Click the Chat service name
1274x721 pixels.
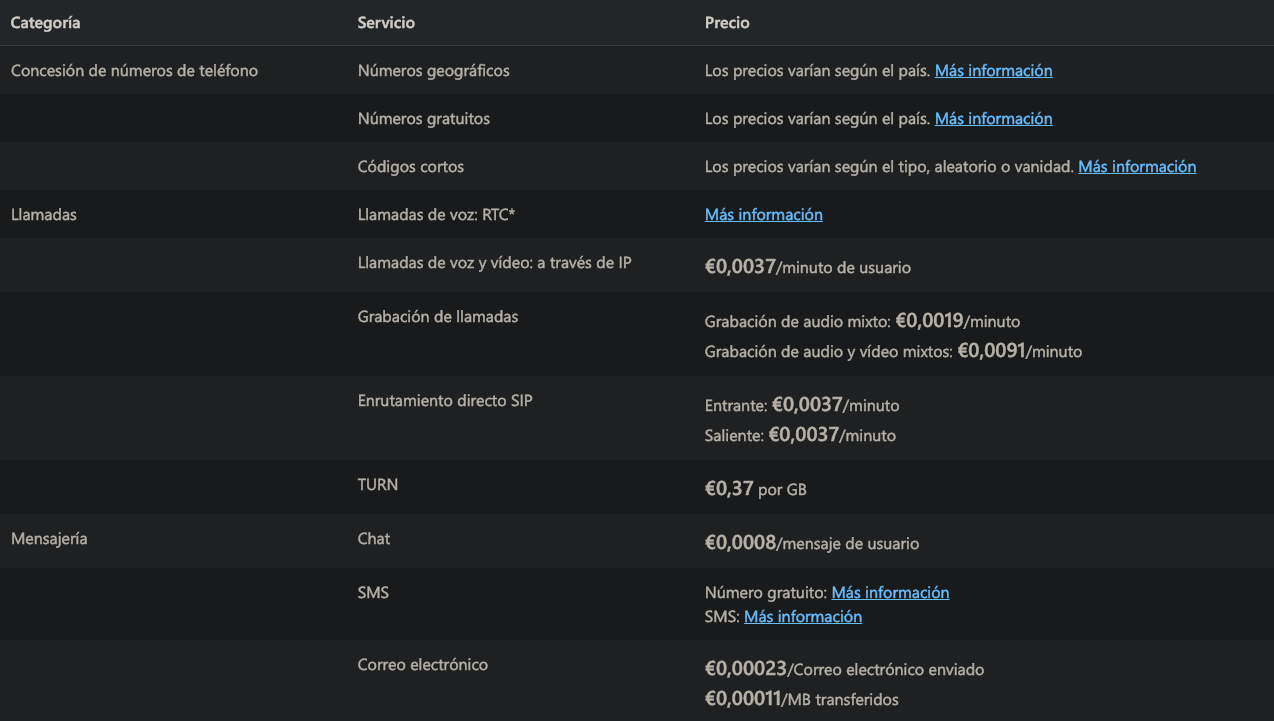pyautogui.click(x=374, y=539)
